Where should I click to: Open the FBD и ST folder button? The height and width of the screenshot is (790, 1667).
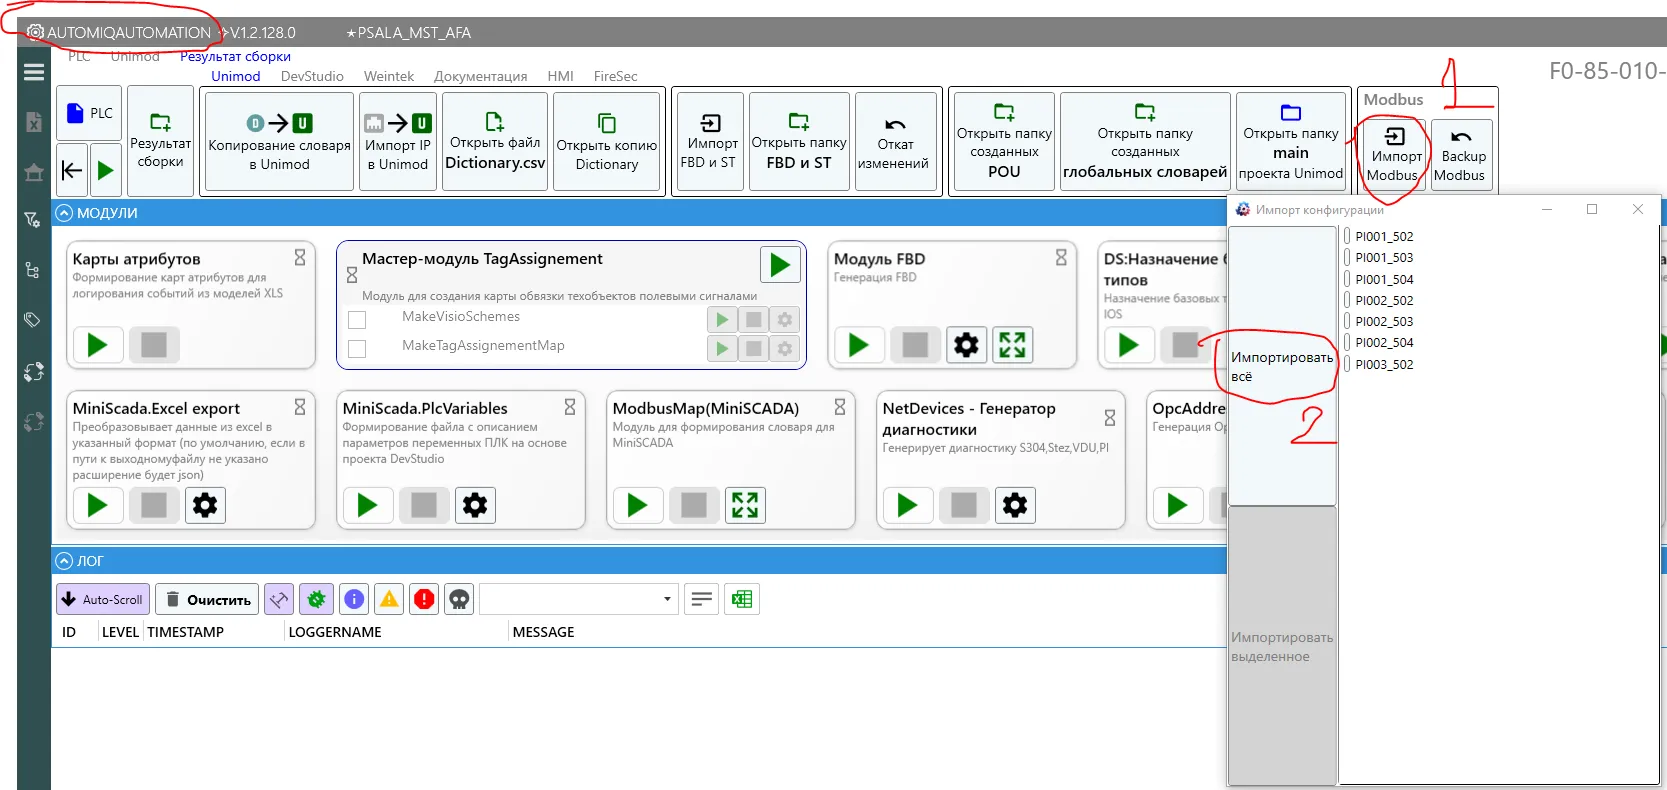click(x=799, y=141)
